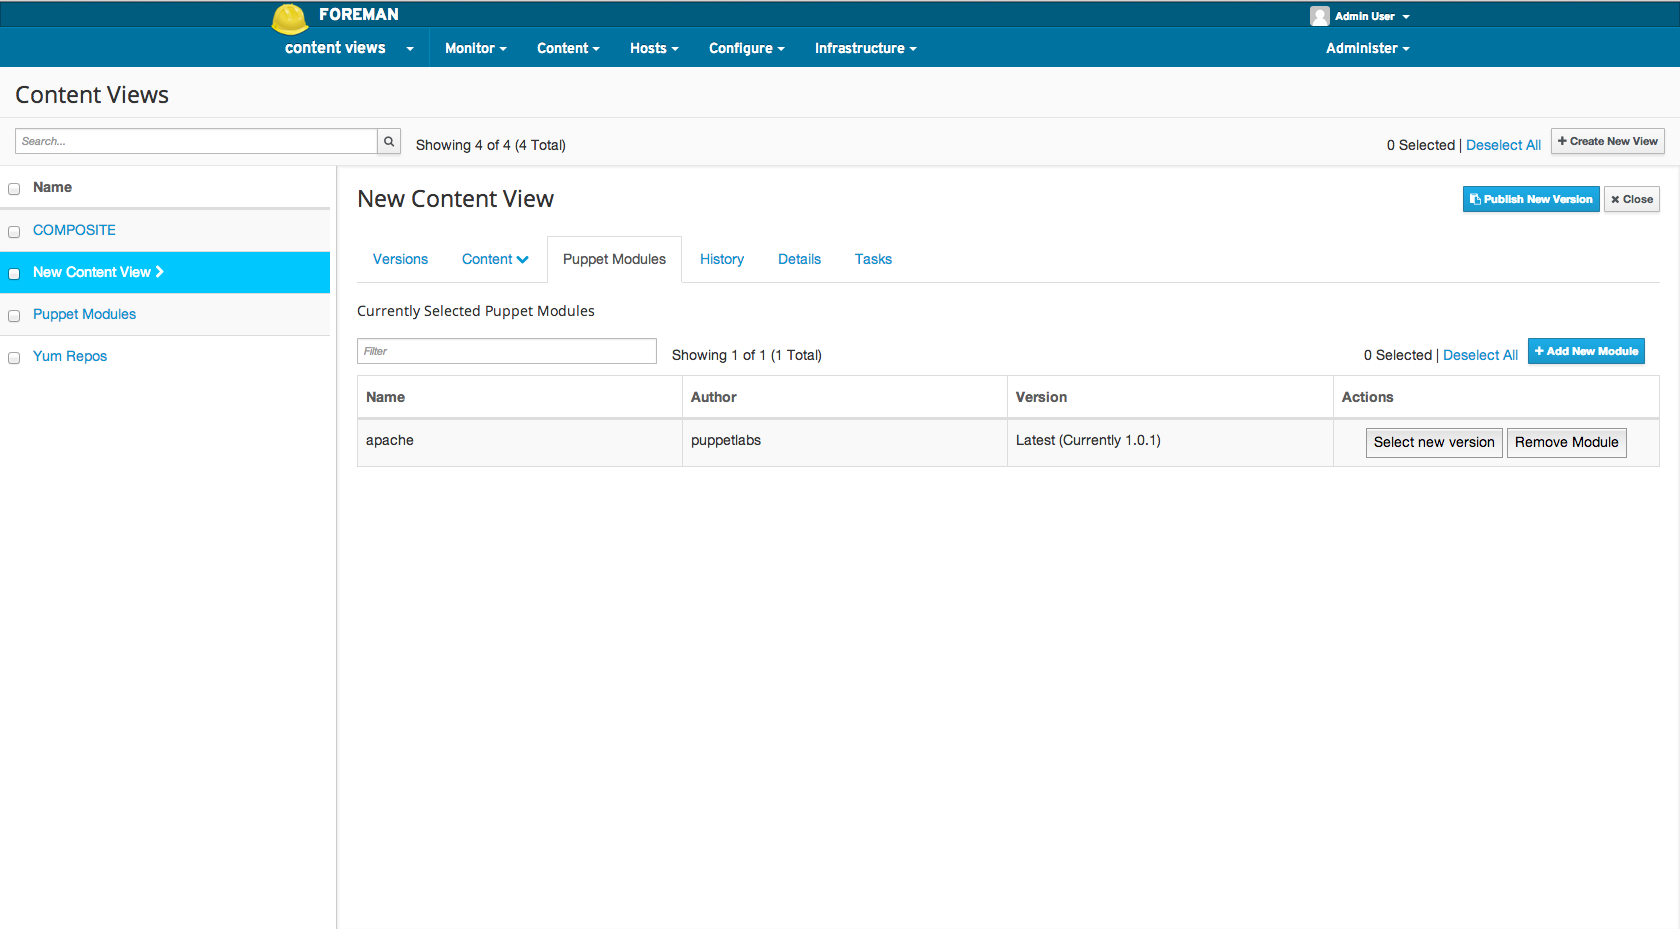Click the Foreman hard hat logo
This screenshot has height=929, width=1680.
tap(290, 18)
